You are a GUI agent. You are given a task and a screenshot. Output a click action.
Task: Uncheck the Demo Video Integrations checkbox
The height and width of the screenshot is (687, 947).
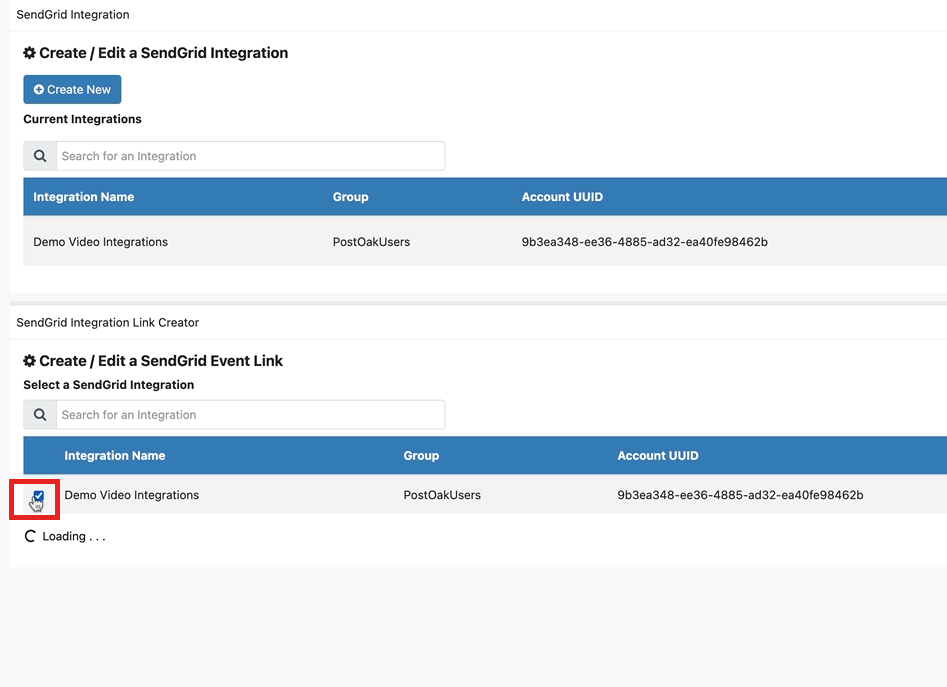(x=39, y=496)
